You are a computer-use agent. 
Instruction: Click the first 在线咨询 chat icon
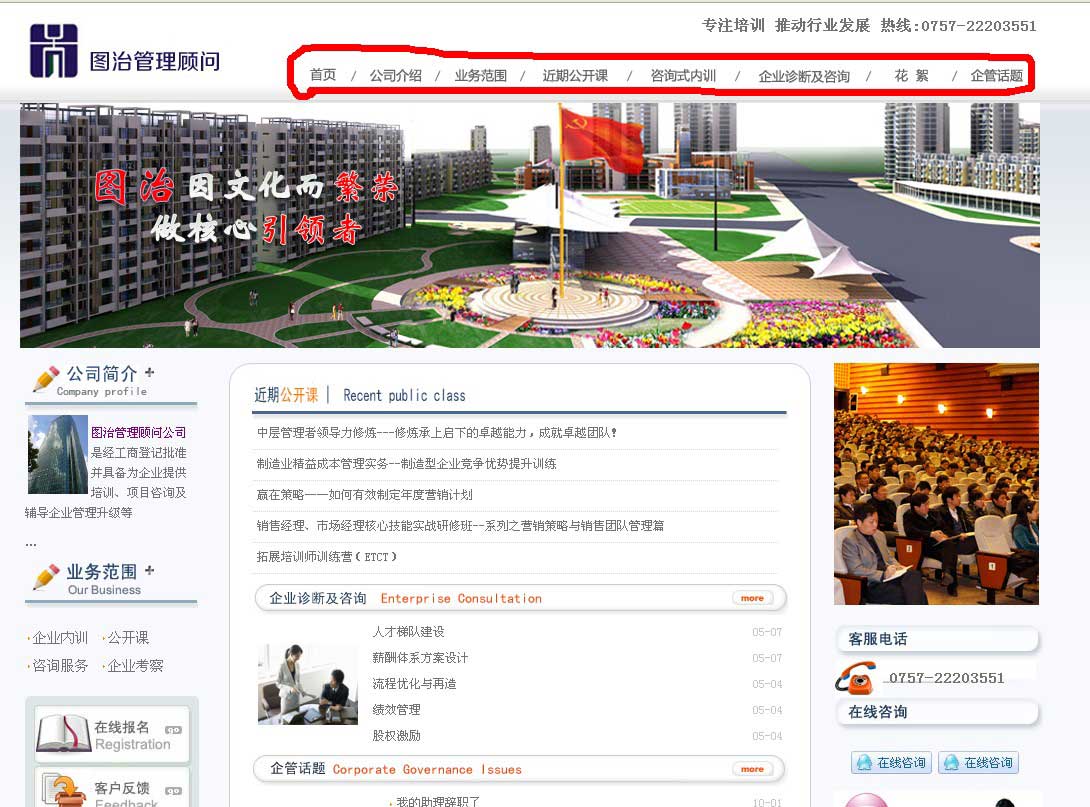pos(863,762)
